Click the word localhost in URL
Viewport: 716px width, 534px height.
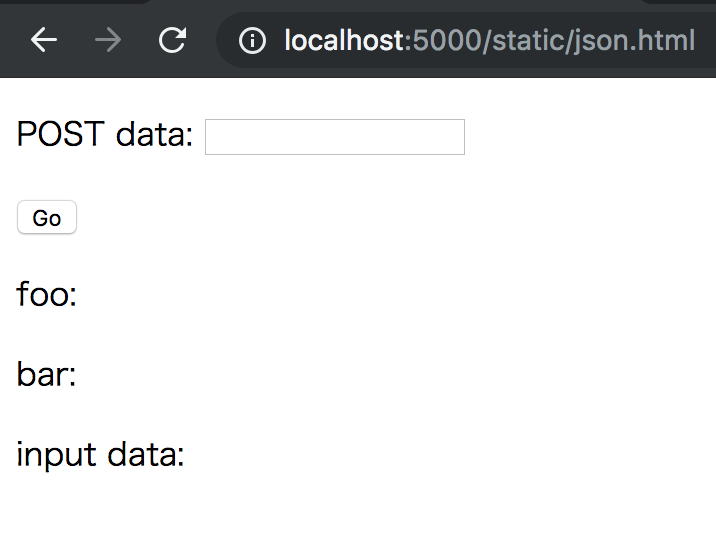(x=344, y=40)
